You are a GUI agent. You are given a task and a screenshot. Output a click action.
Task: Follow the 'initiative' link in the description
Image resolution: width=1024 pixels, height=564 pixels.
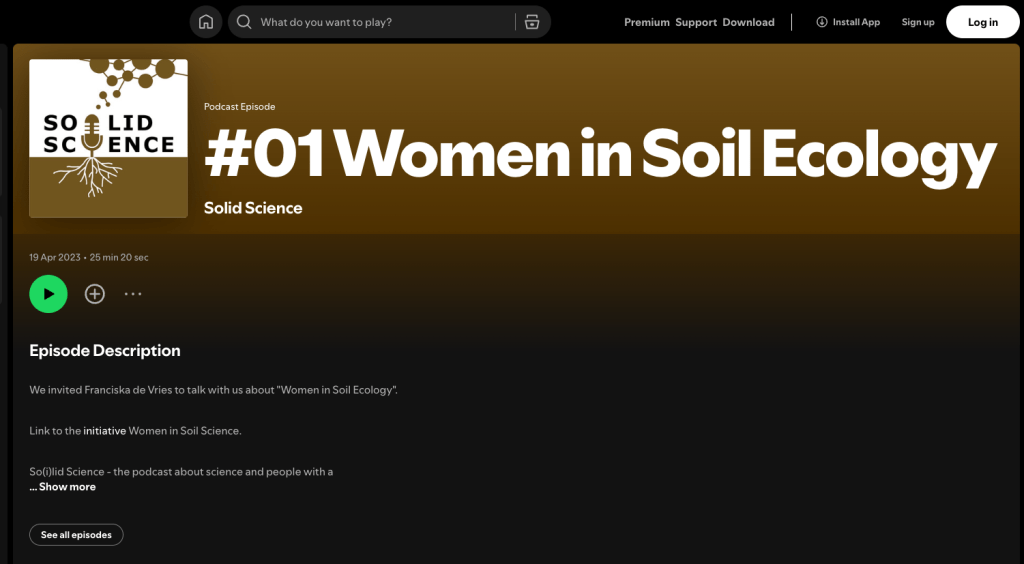(x=104, y=431)
